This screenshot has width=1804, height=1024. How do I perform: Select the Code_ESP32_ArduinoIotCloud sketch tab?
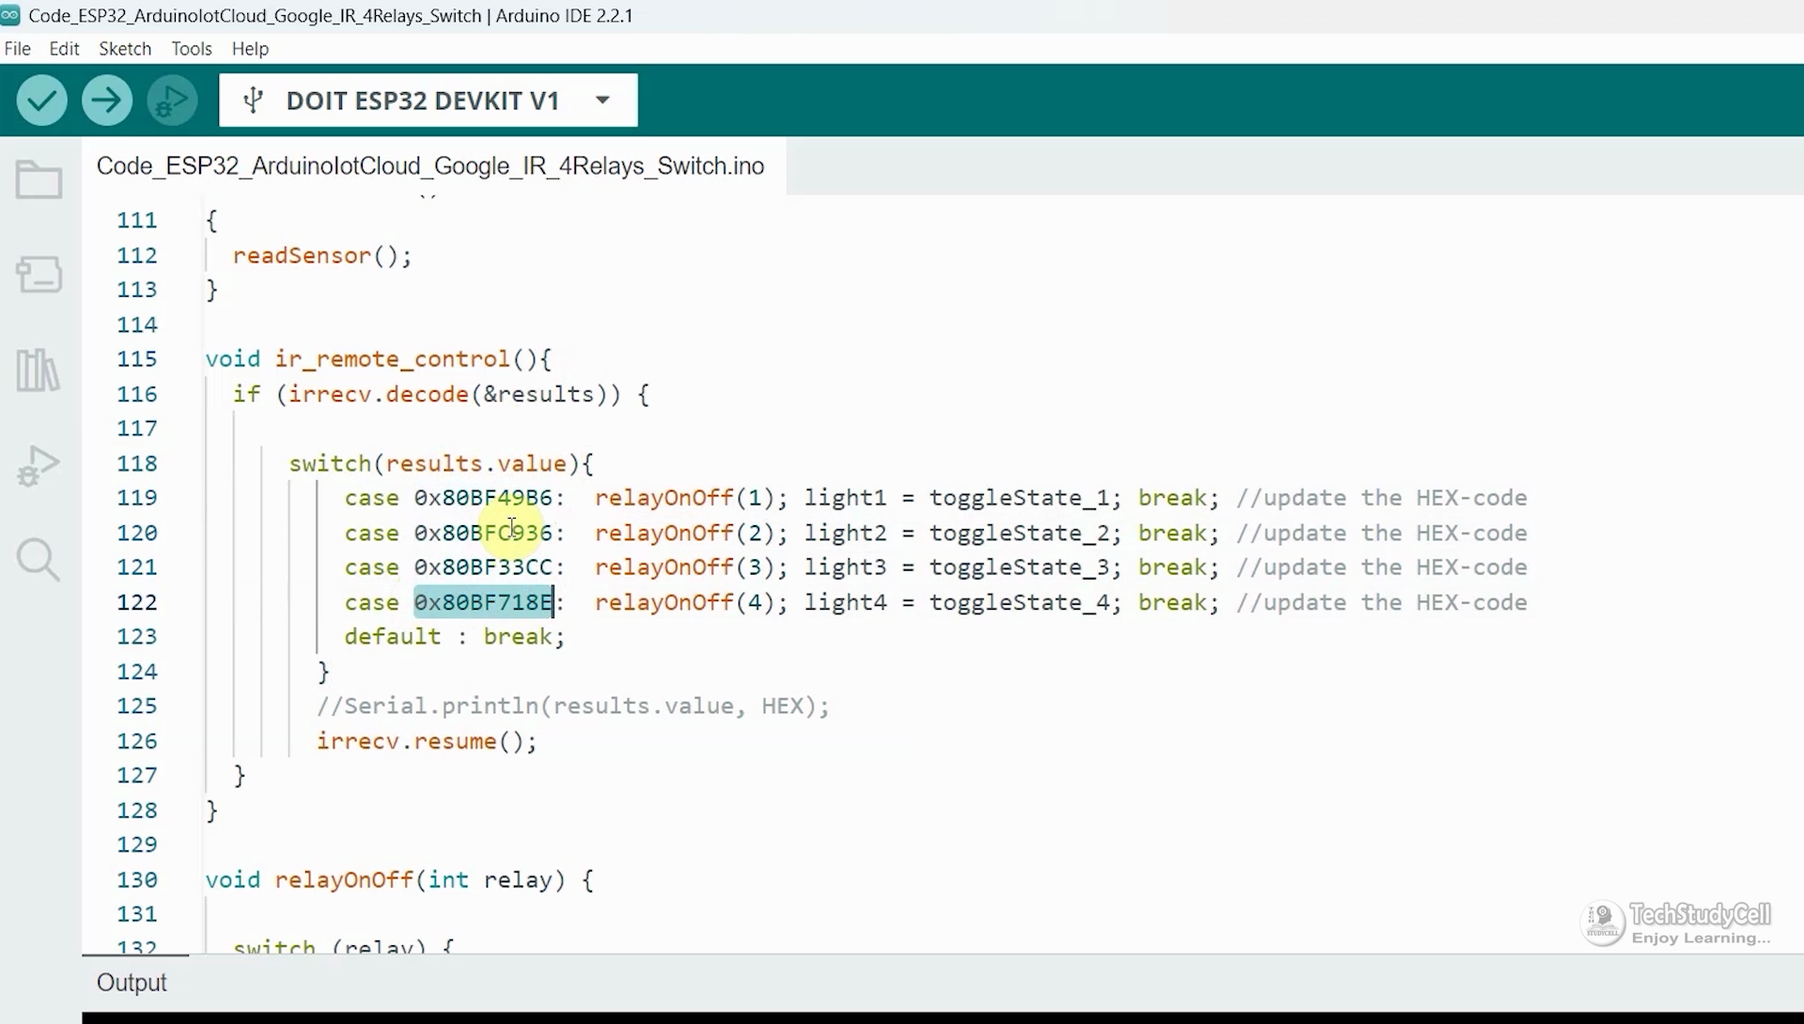[x=430, y=166]
